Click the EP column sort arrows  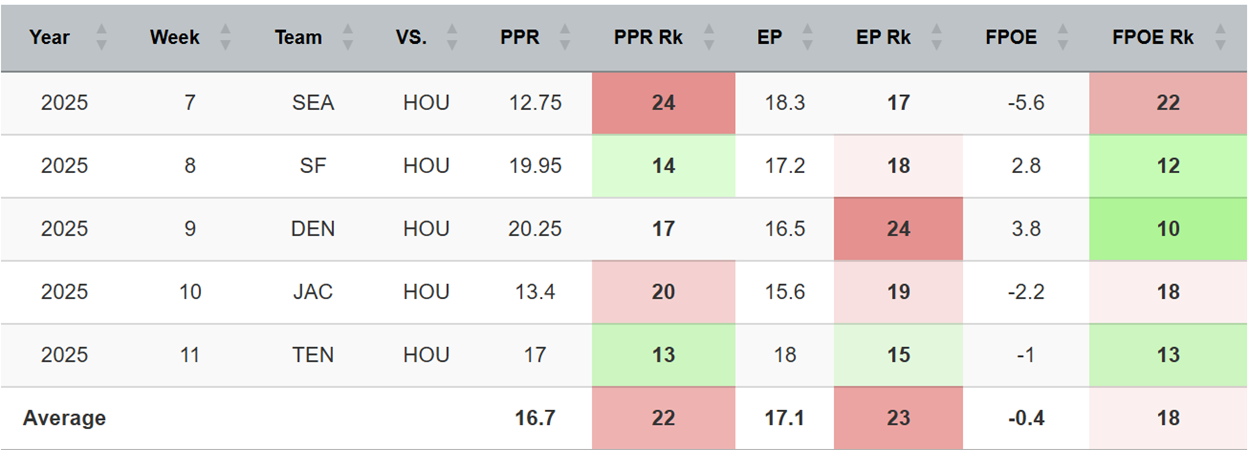pos(809,38)
